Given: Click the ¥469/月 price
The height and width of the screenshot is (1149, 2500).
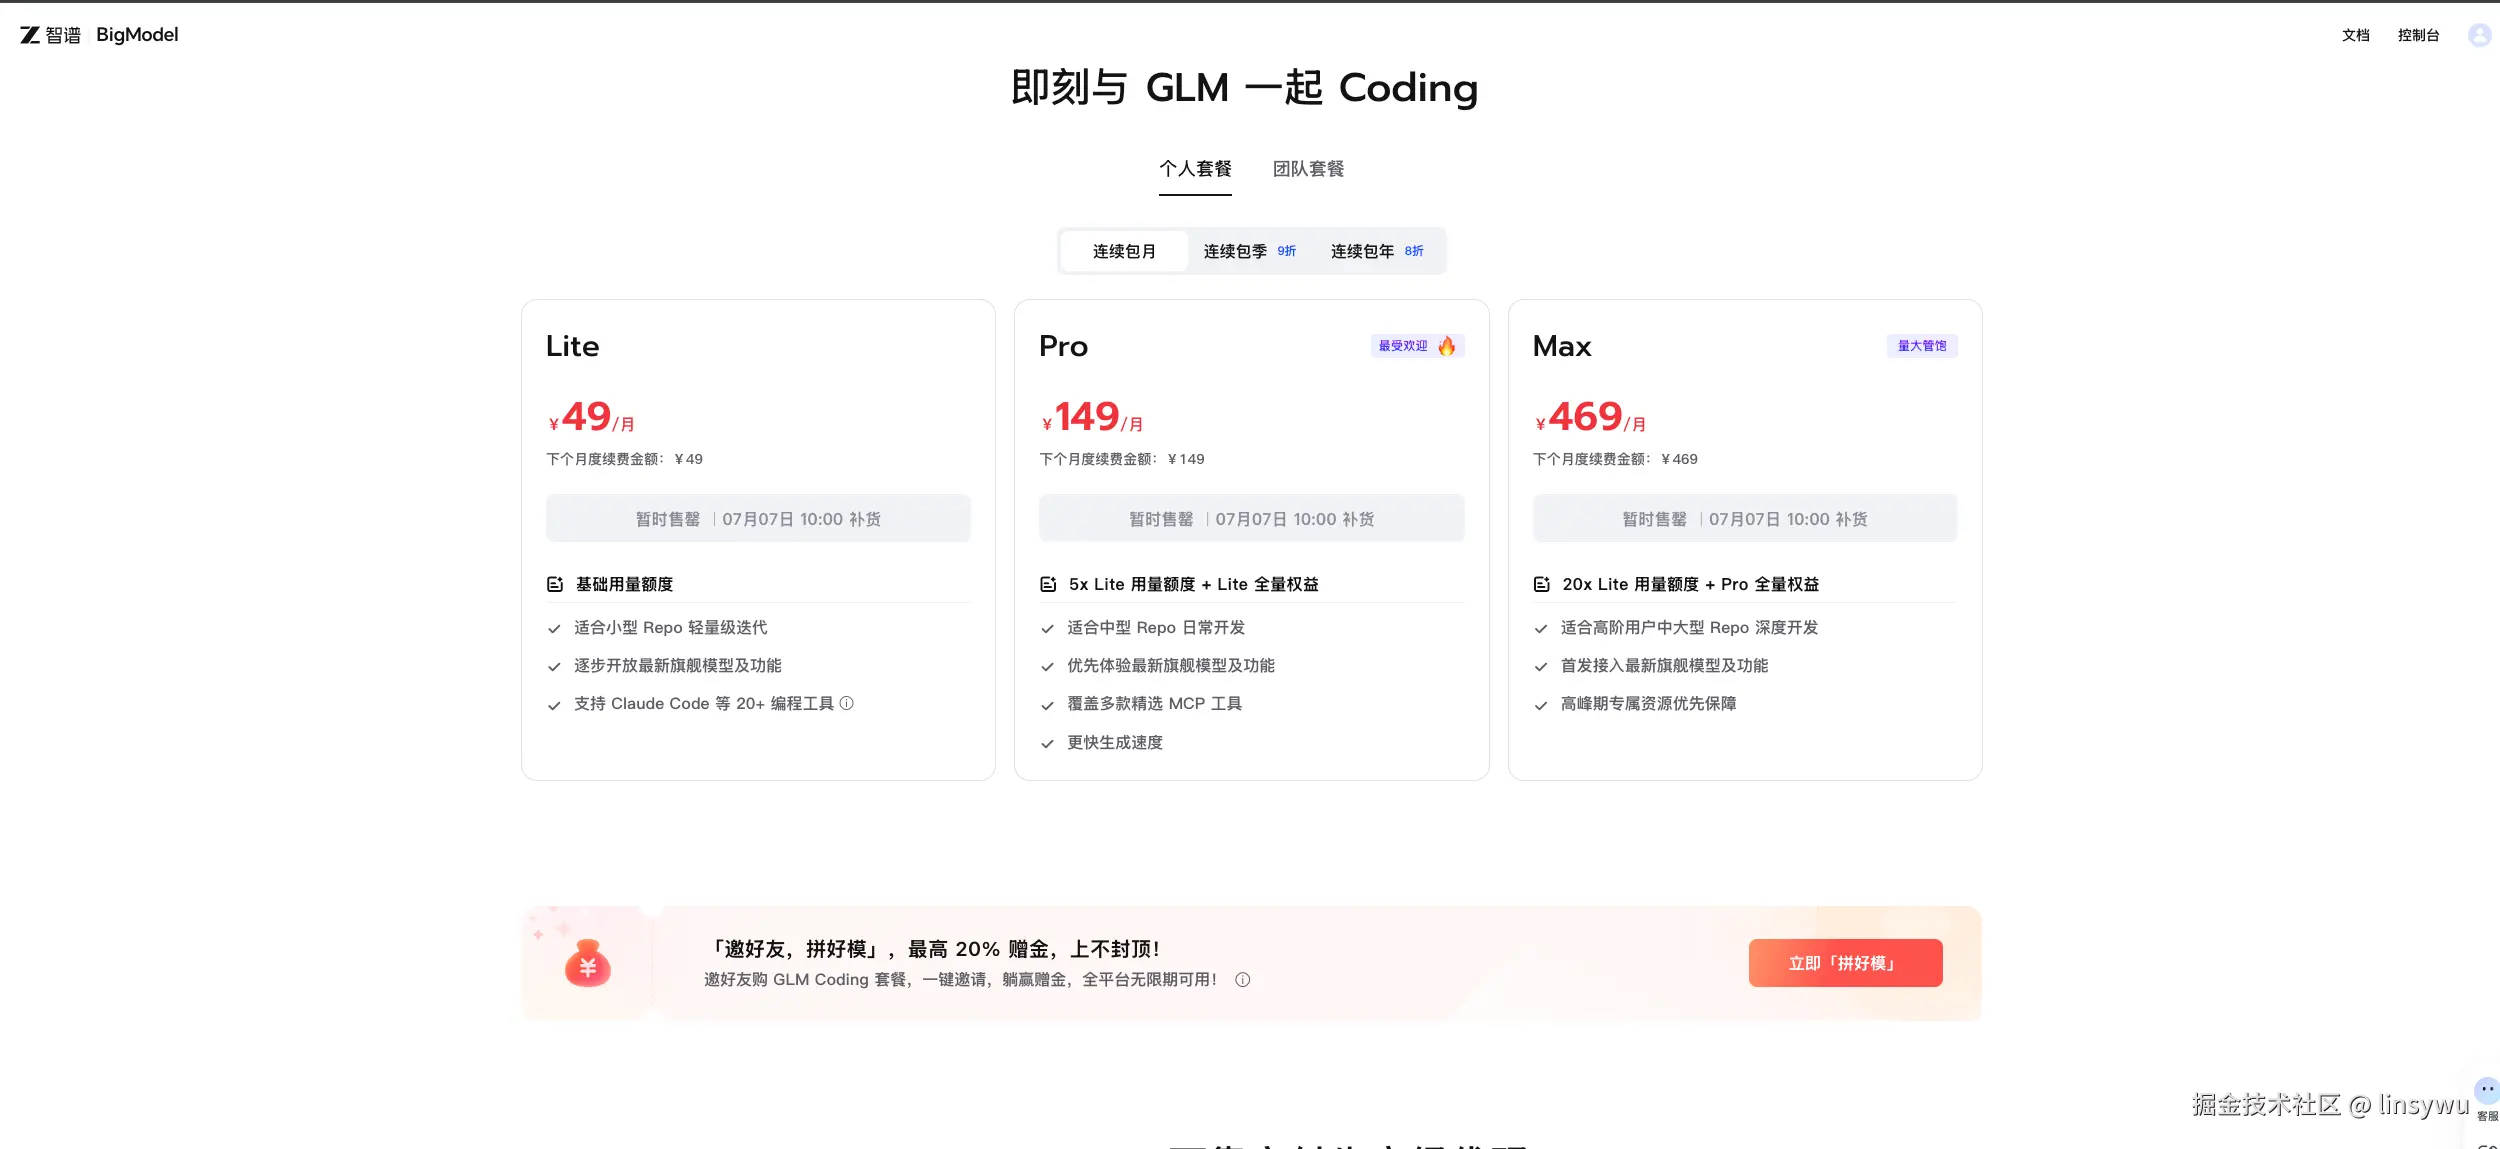Looking at the screenshot, I should [1590, 417].
